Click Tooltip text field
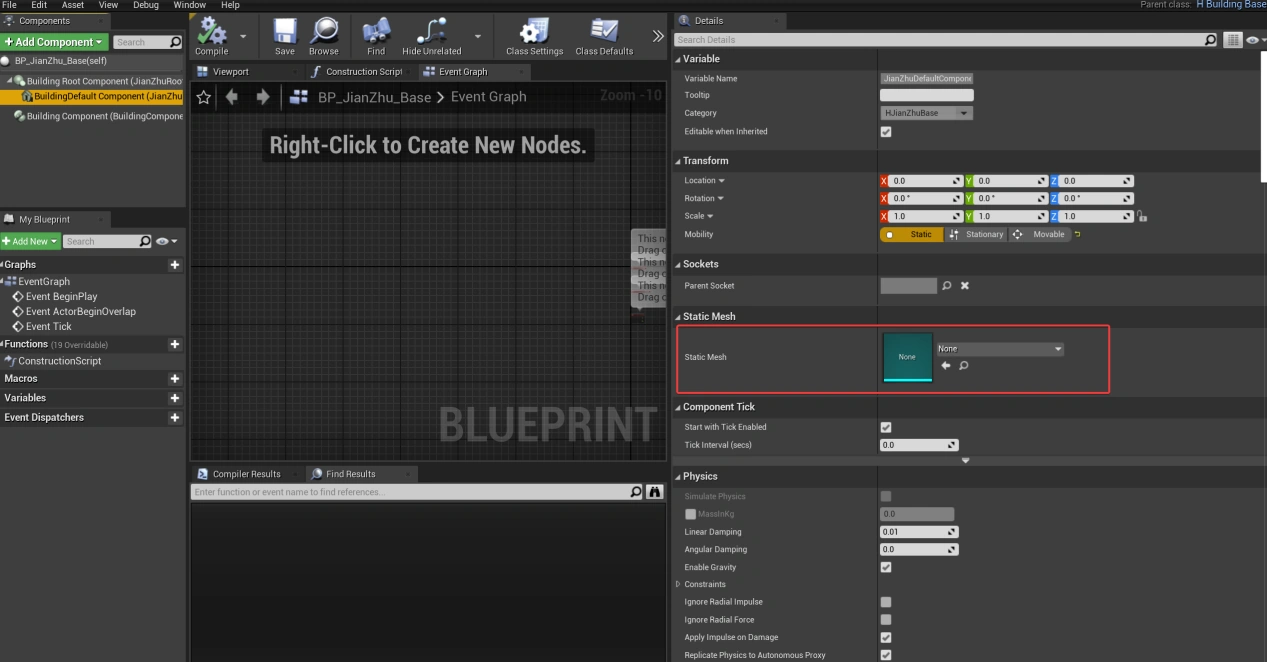This screenshot has height=662, width=1267. coord(926,95)
